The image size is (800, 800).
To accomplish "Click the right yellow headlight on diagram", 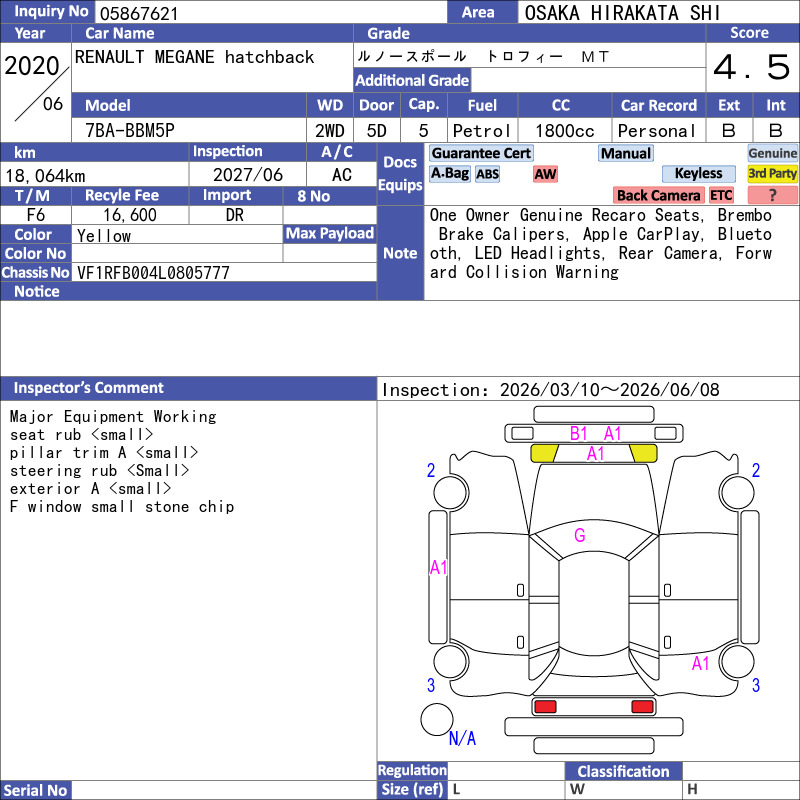I will coord(643,453).
